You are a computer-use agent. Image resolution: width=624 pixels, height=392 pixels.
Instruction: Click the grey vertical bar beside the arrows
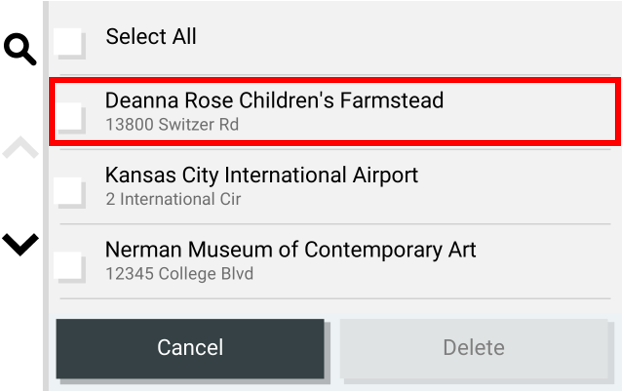46,196
